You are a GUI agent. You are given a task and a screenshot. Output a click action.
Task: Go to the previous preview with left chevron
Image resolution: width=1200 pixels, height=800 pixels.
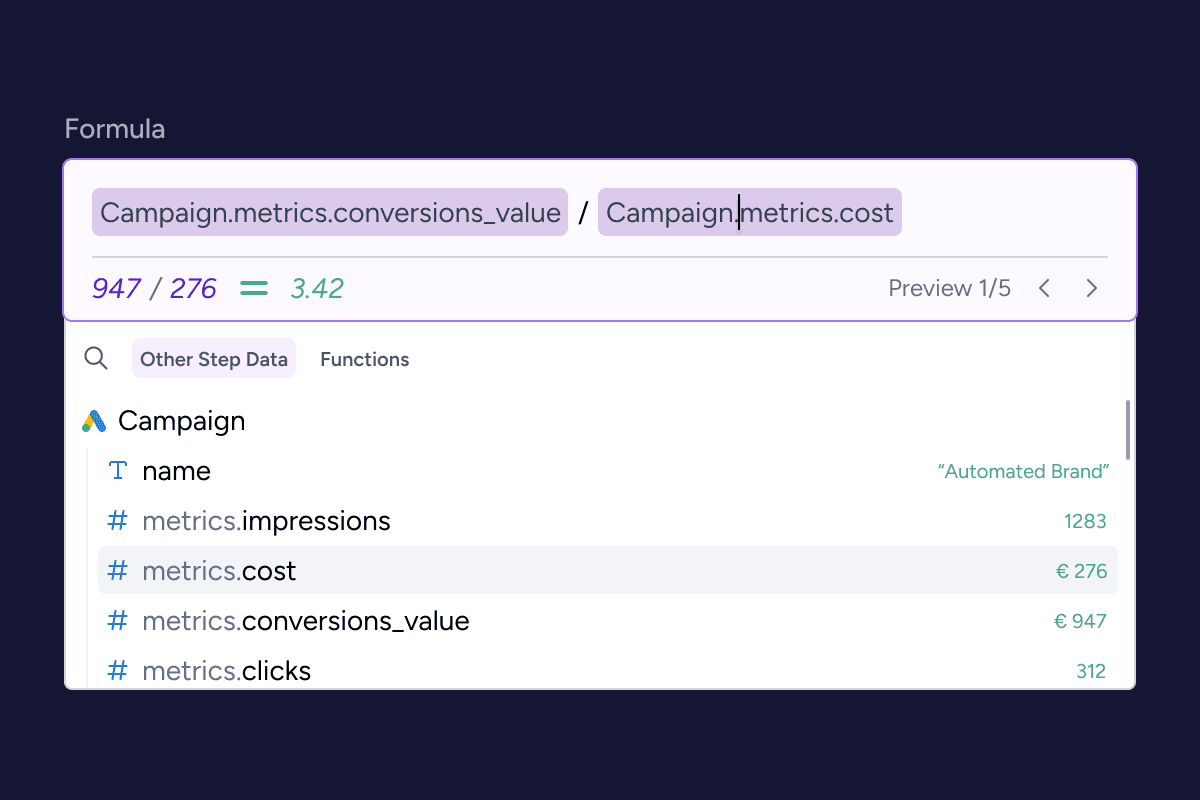click(1044, 289)
